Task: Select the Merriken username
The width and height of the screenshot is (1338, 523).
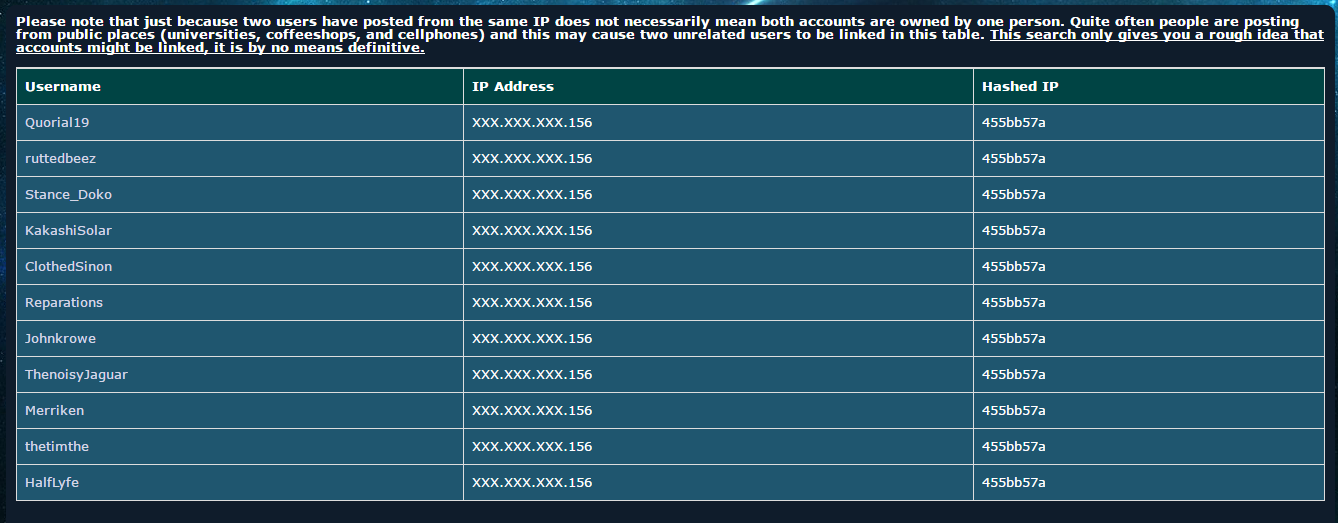Action: click(54, 411)
